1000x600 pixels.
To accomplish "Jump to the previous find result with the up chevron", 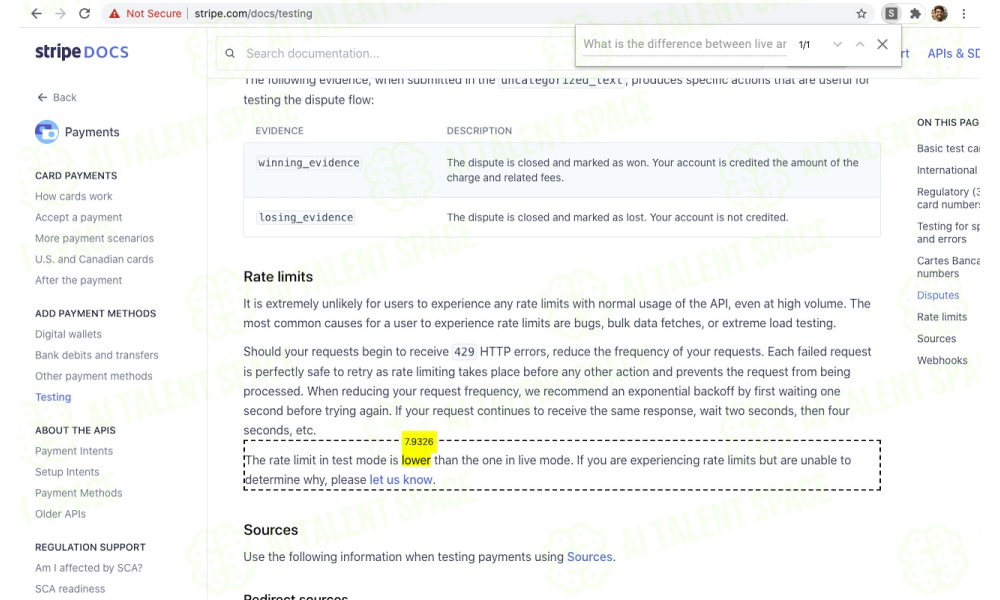I will click(860, 44).
